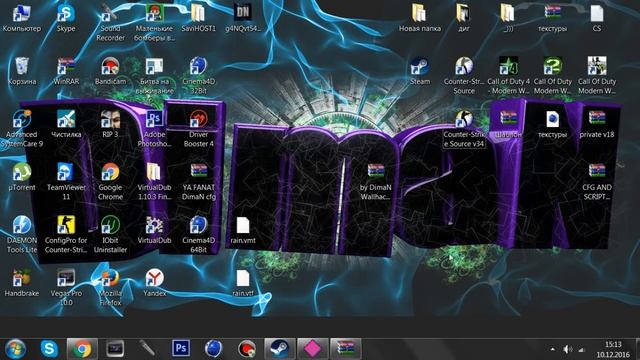Open the Skype desktop shortcut

point(66,18)
